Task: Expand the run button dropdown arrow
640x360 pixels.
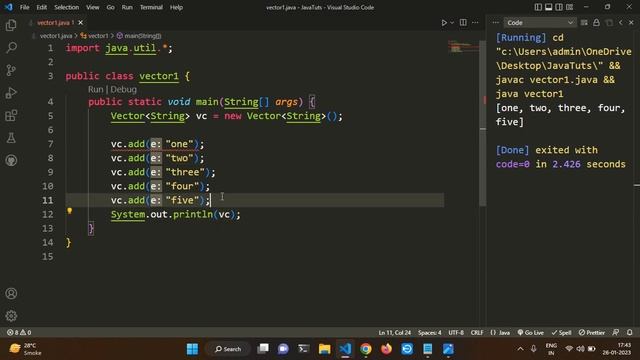Action: pyautogui.click(x=452, y=23)
